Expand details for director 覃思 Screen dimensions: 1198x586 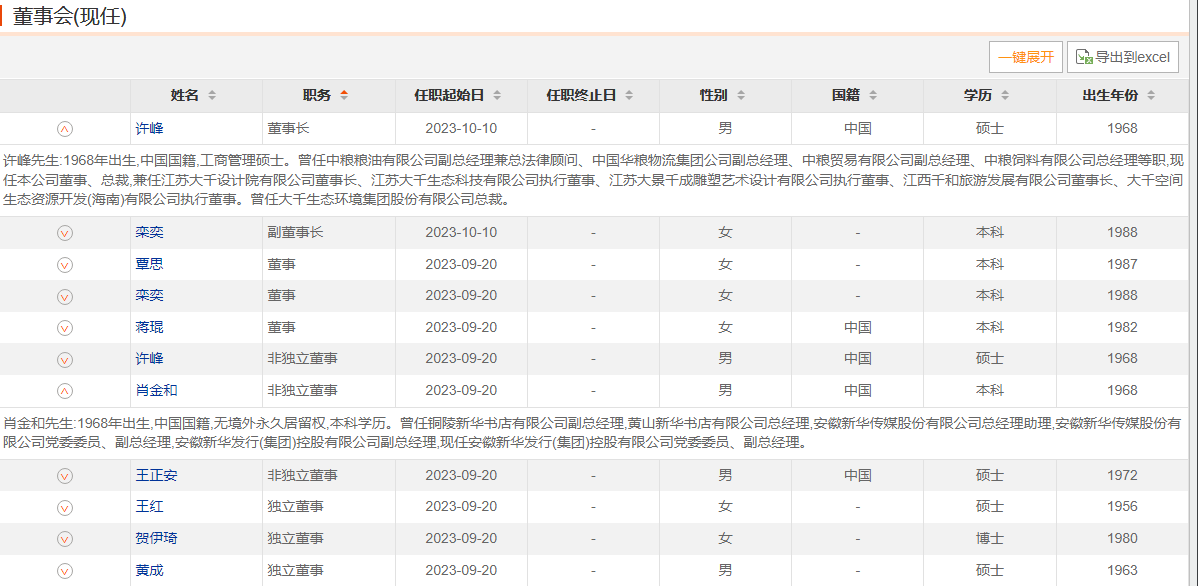tap(65, 265)
